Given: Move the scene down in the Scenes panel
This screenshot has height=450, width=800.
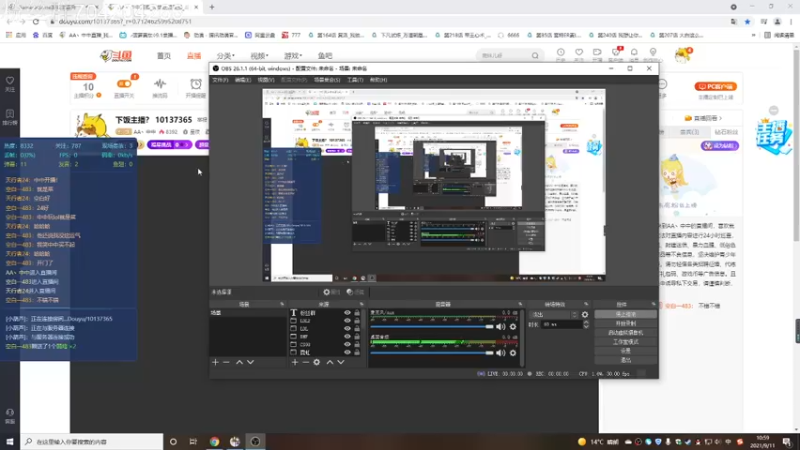Looking at the screenshot, I should [251, 362].
